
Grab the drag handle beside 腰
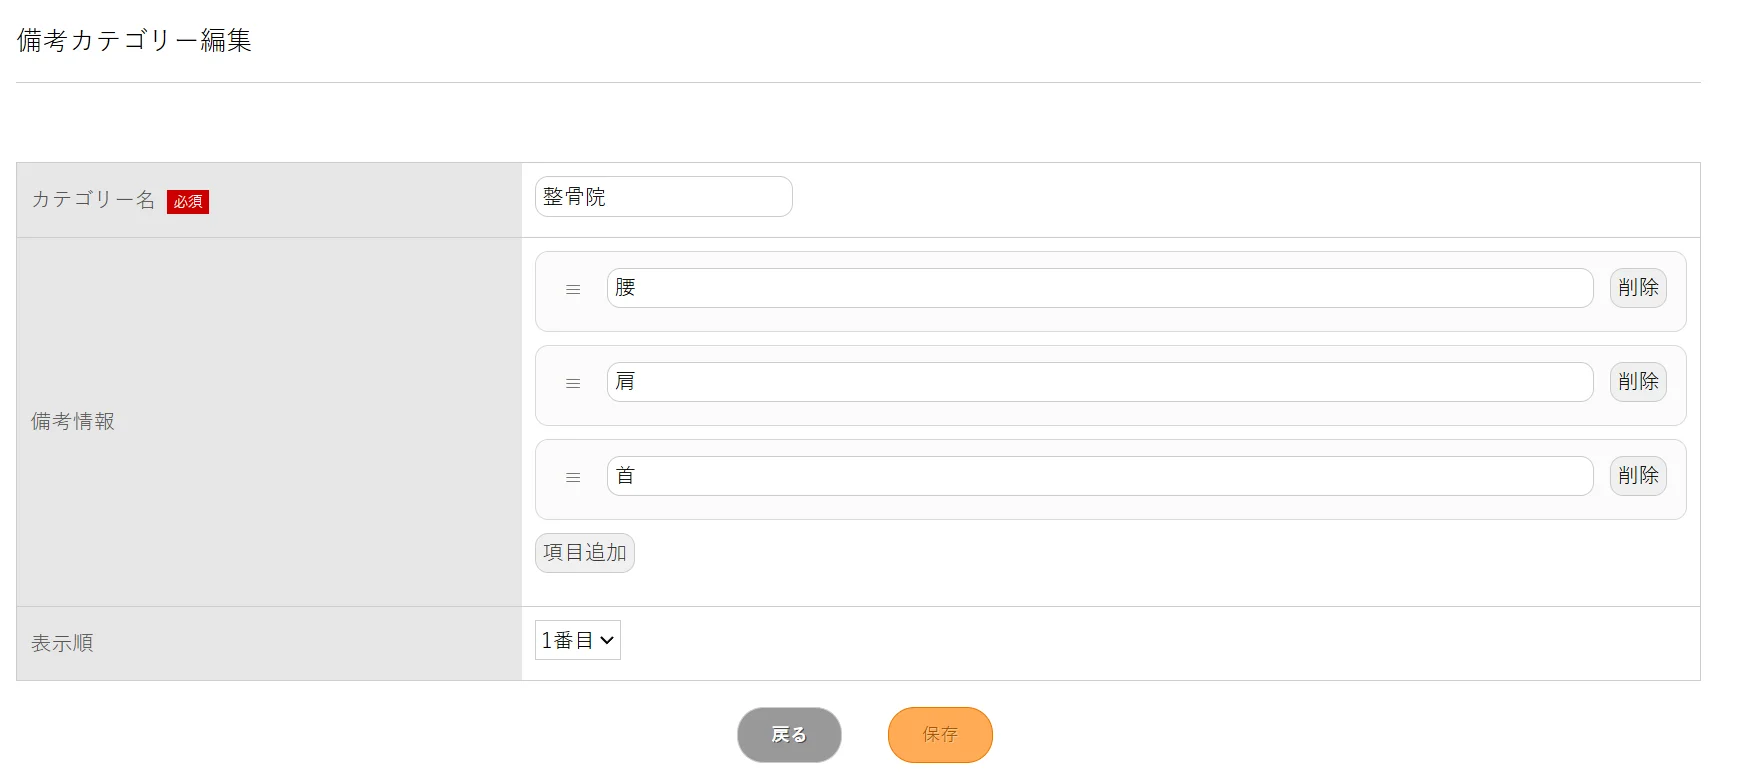(573, 290)
